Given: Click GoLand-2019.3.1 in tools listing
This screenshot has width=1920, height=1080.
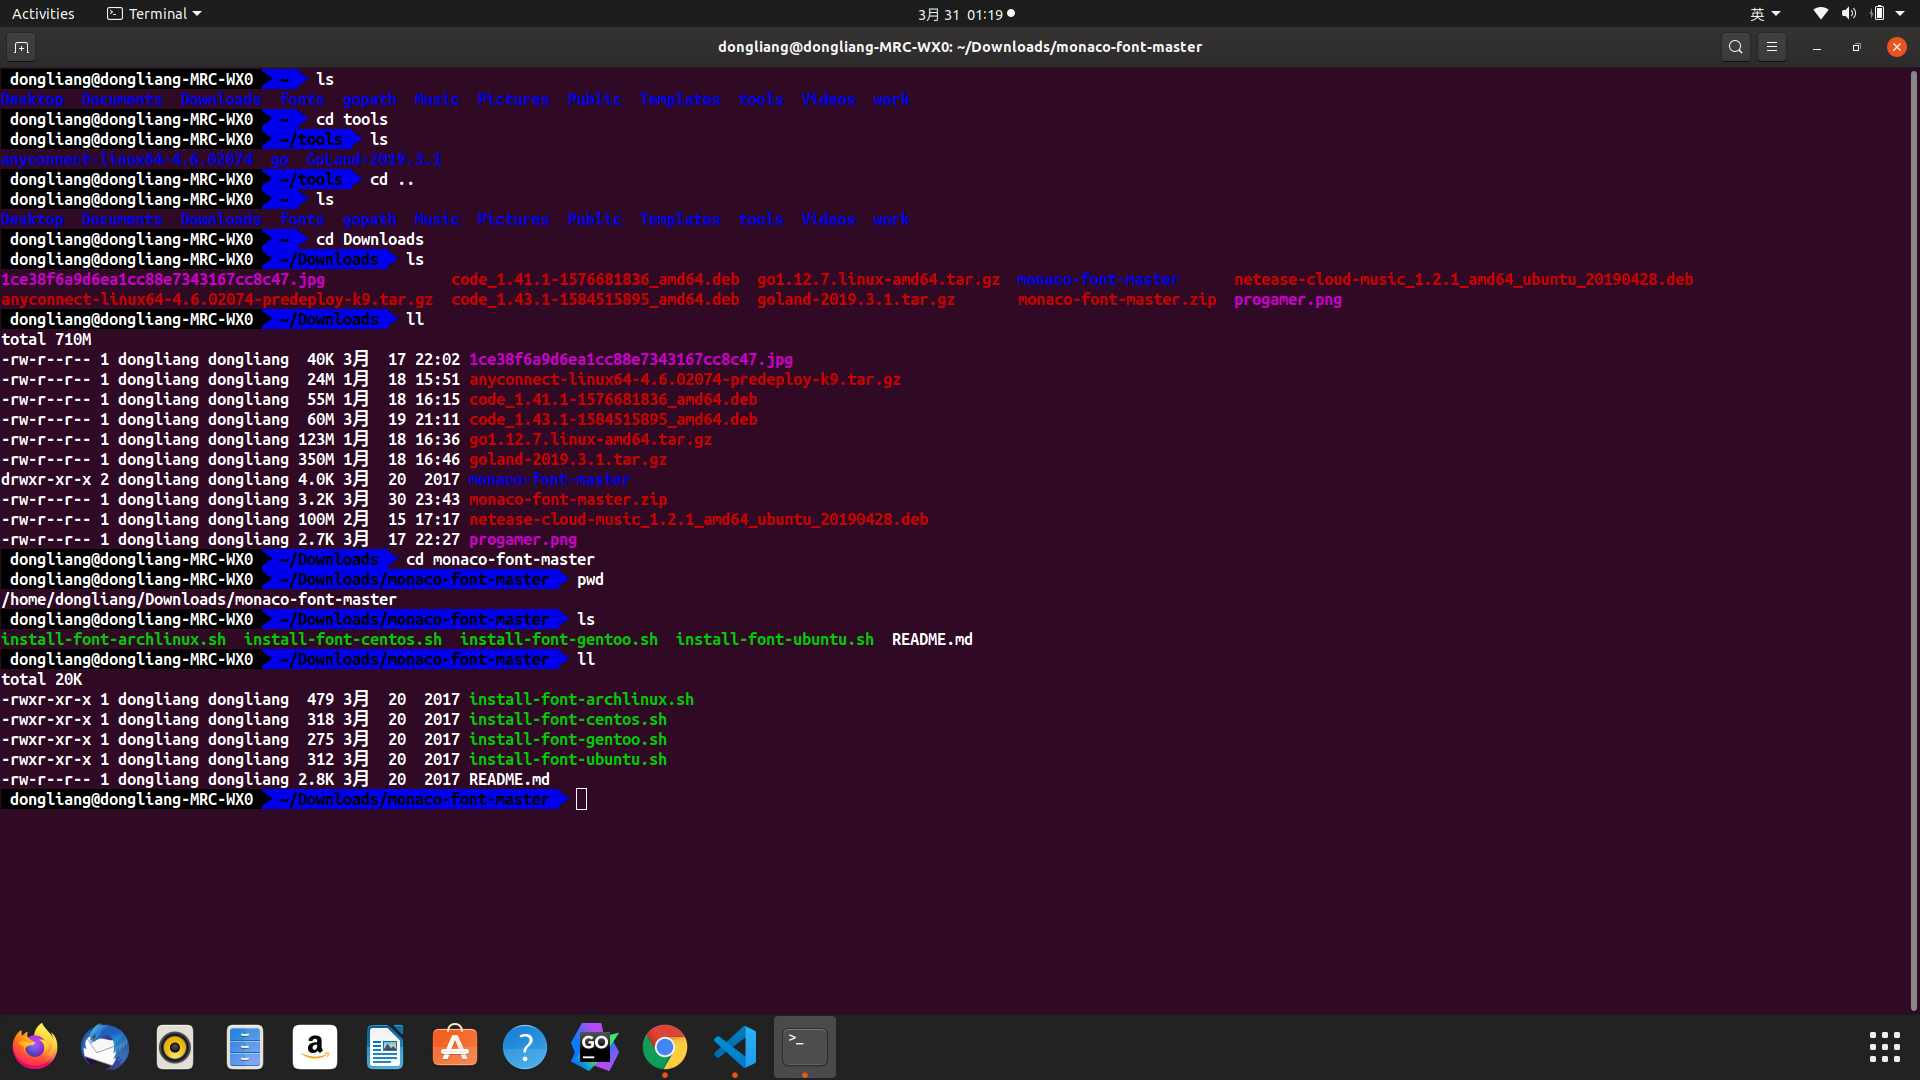Looking at the screenshot, I should [374, 159].
